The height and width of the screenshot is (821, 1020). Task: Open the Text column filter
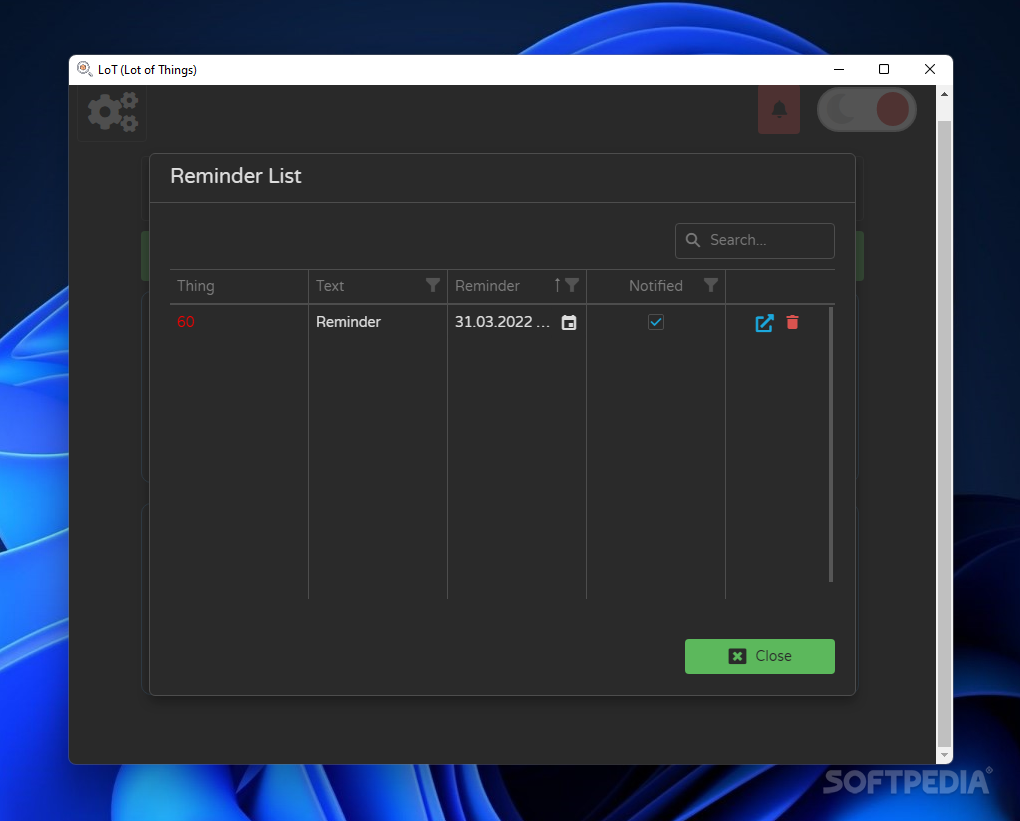tap(433, 285)
